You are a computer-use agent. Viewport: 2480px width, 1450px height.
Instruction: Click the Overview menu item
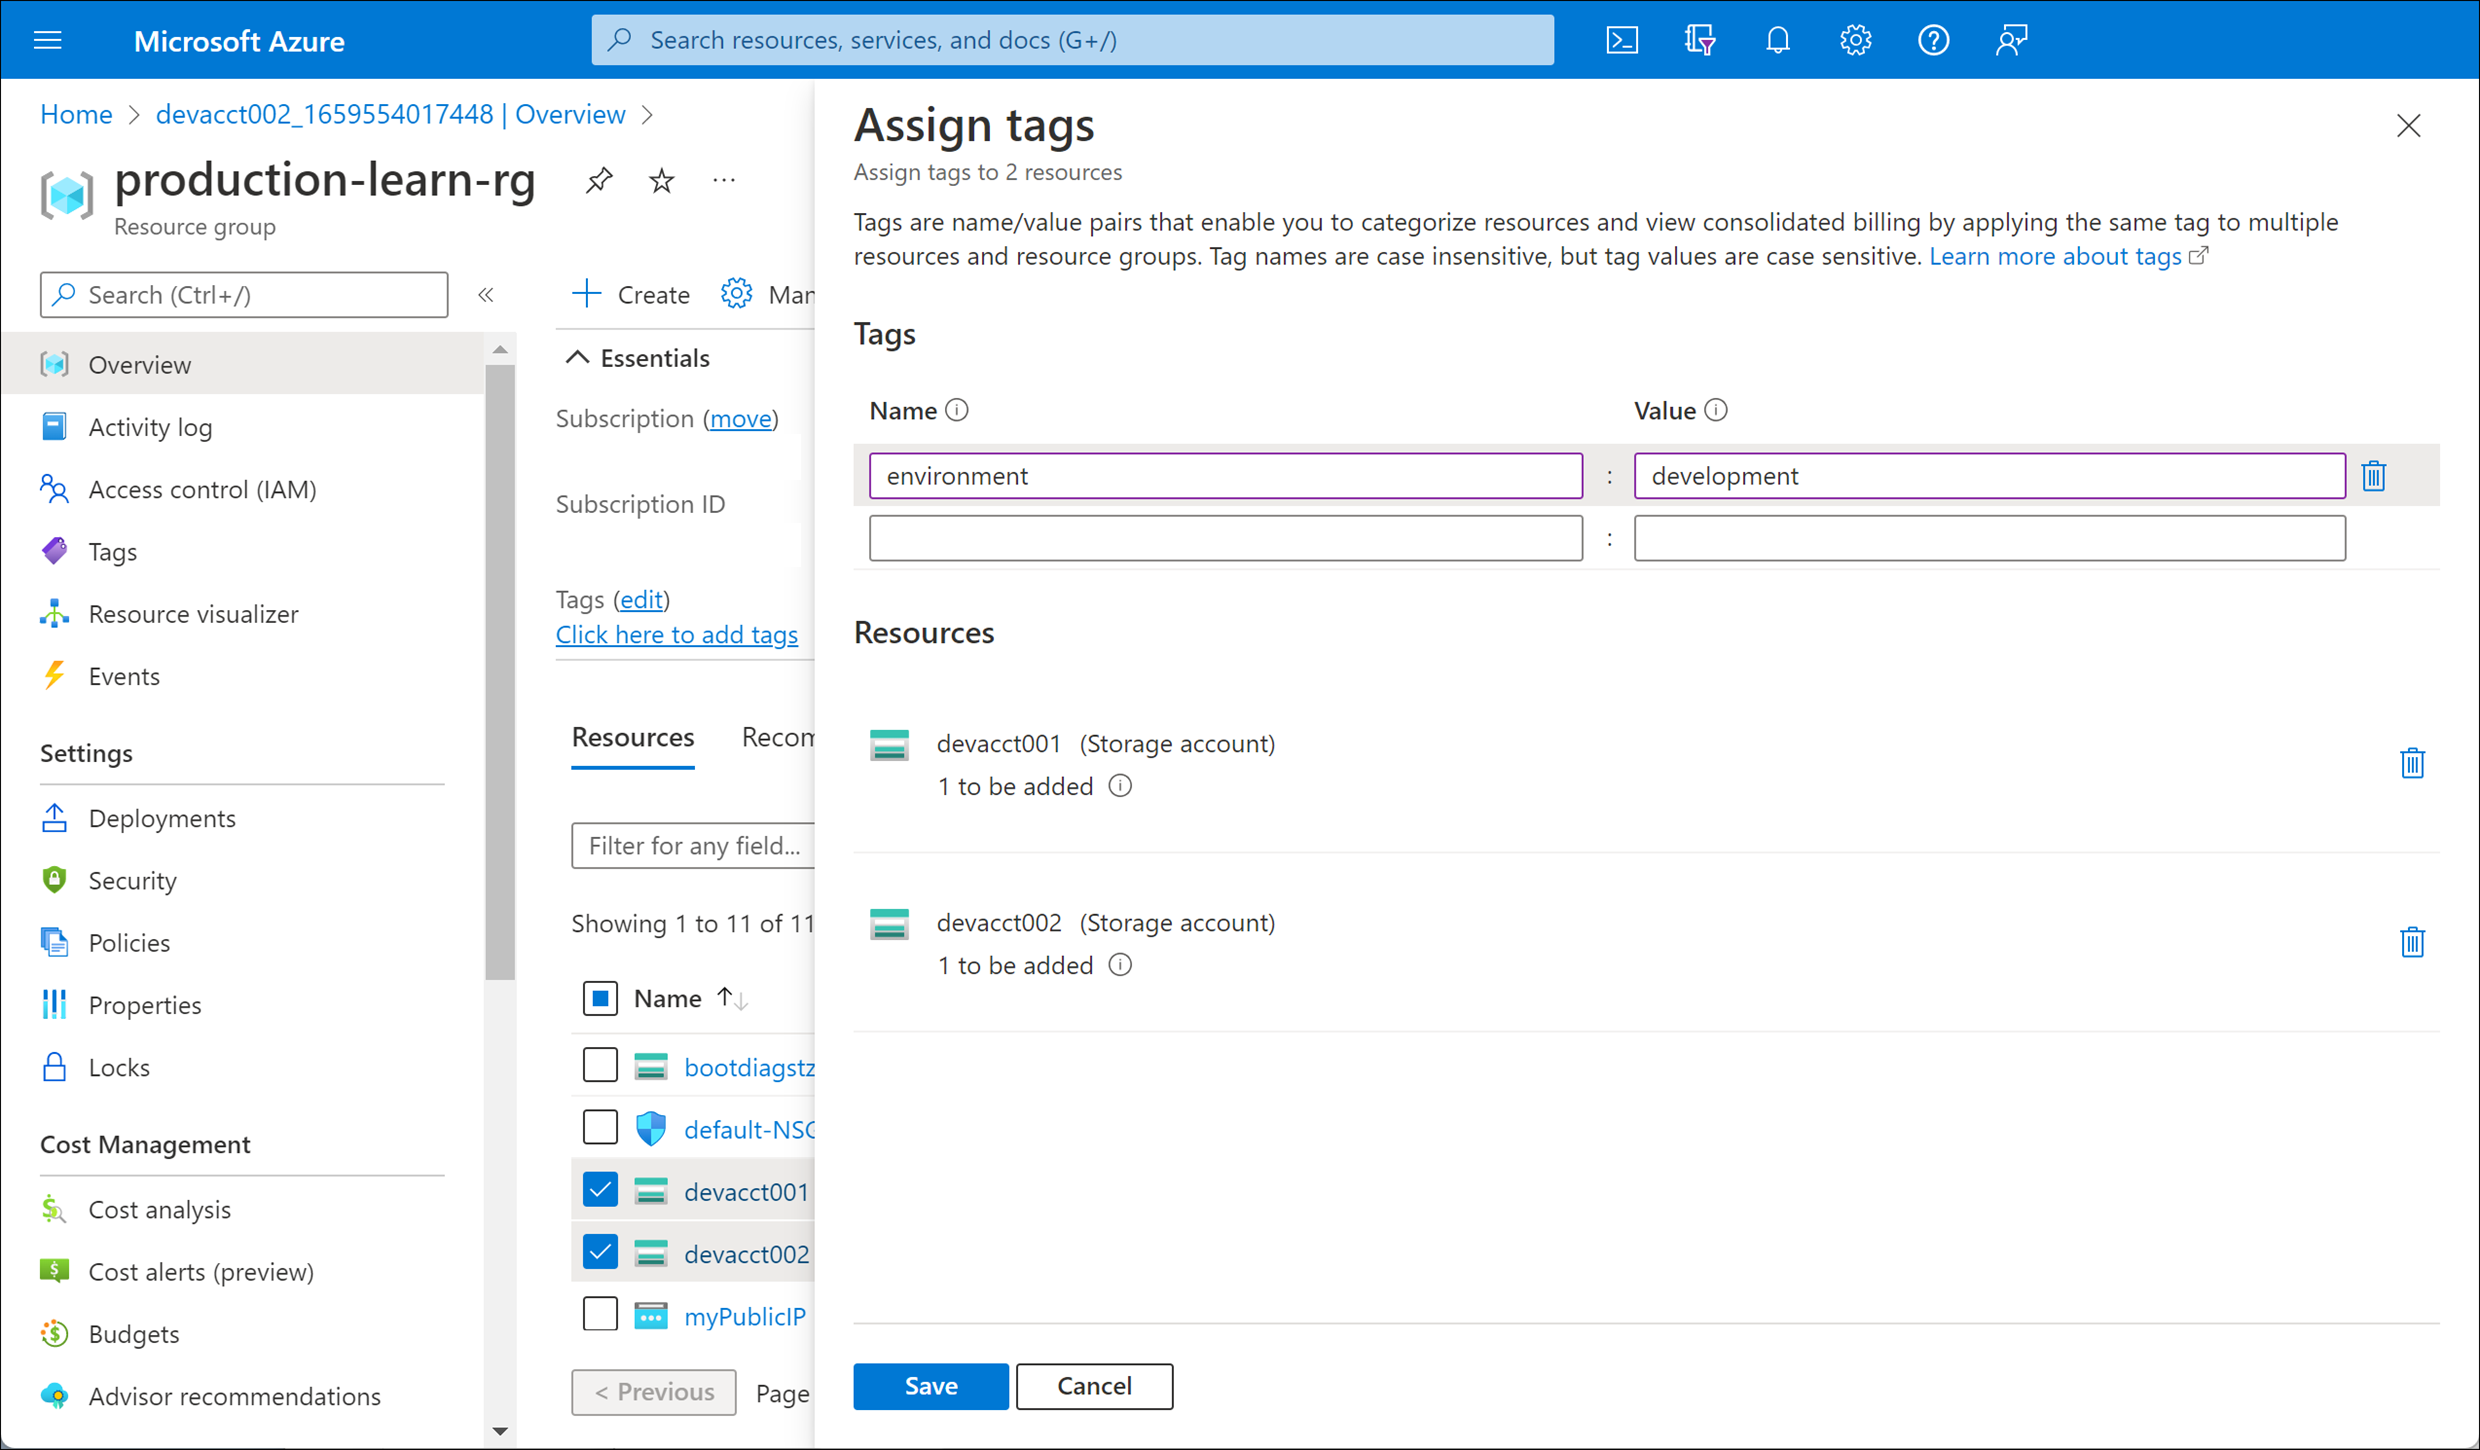pos(140,362)
